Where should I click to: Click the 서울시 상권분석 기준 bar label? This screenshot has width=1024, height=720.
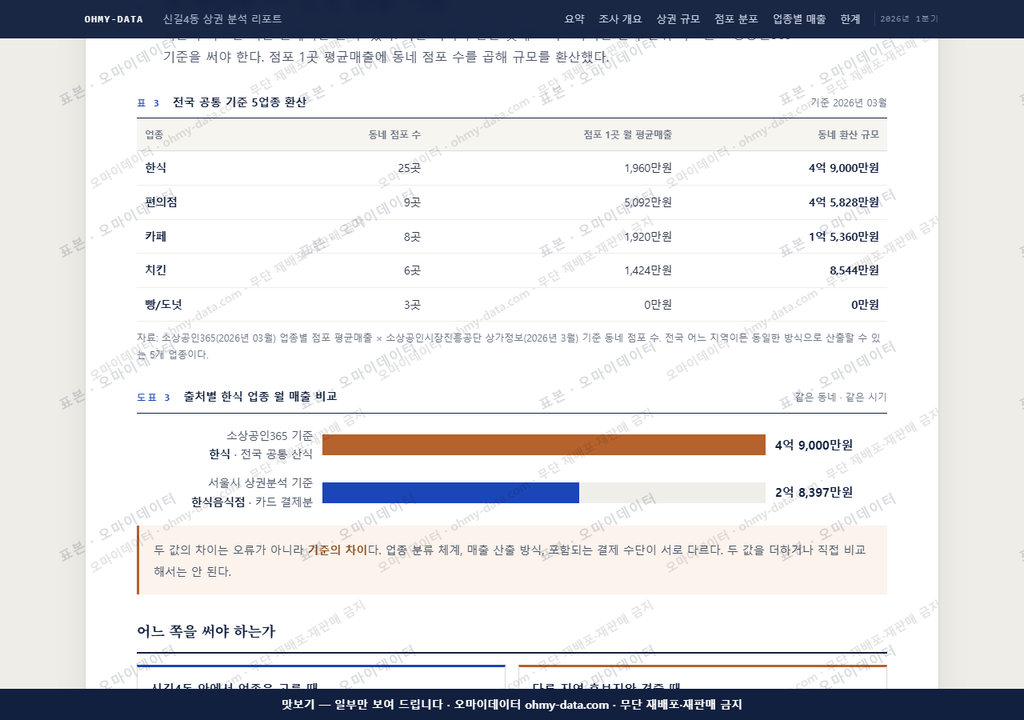[x=260, y=482]
